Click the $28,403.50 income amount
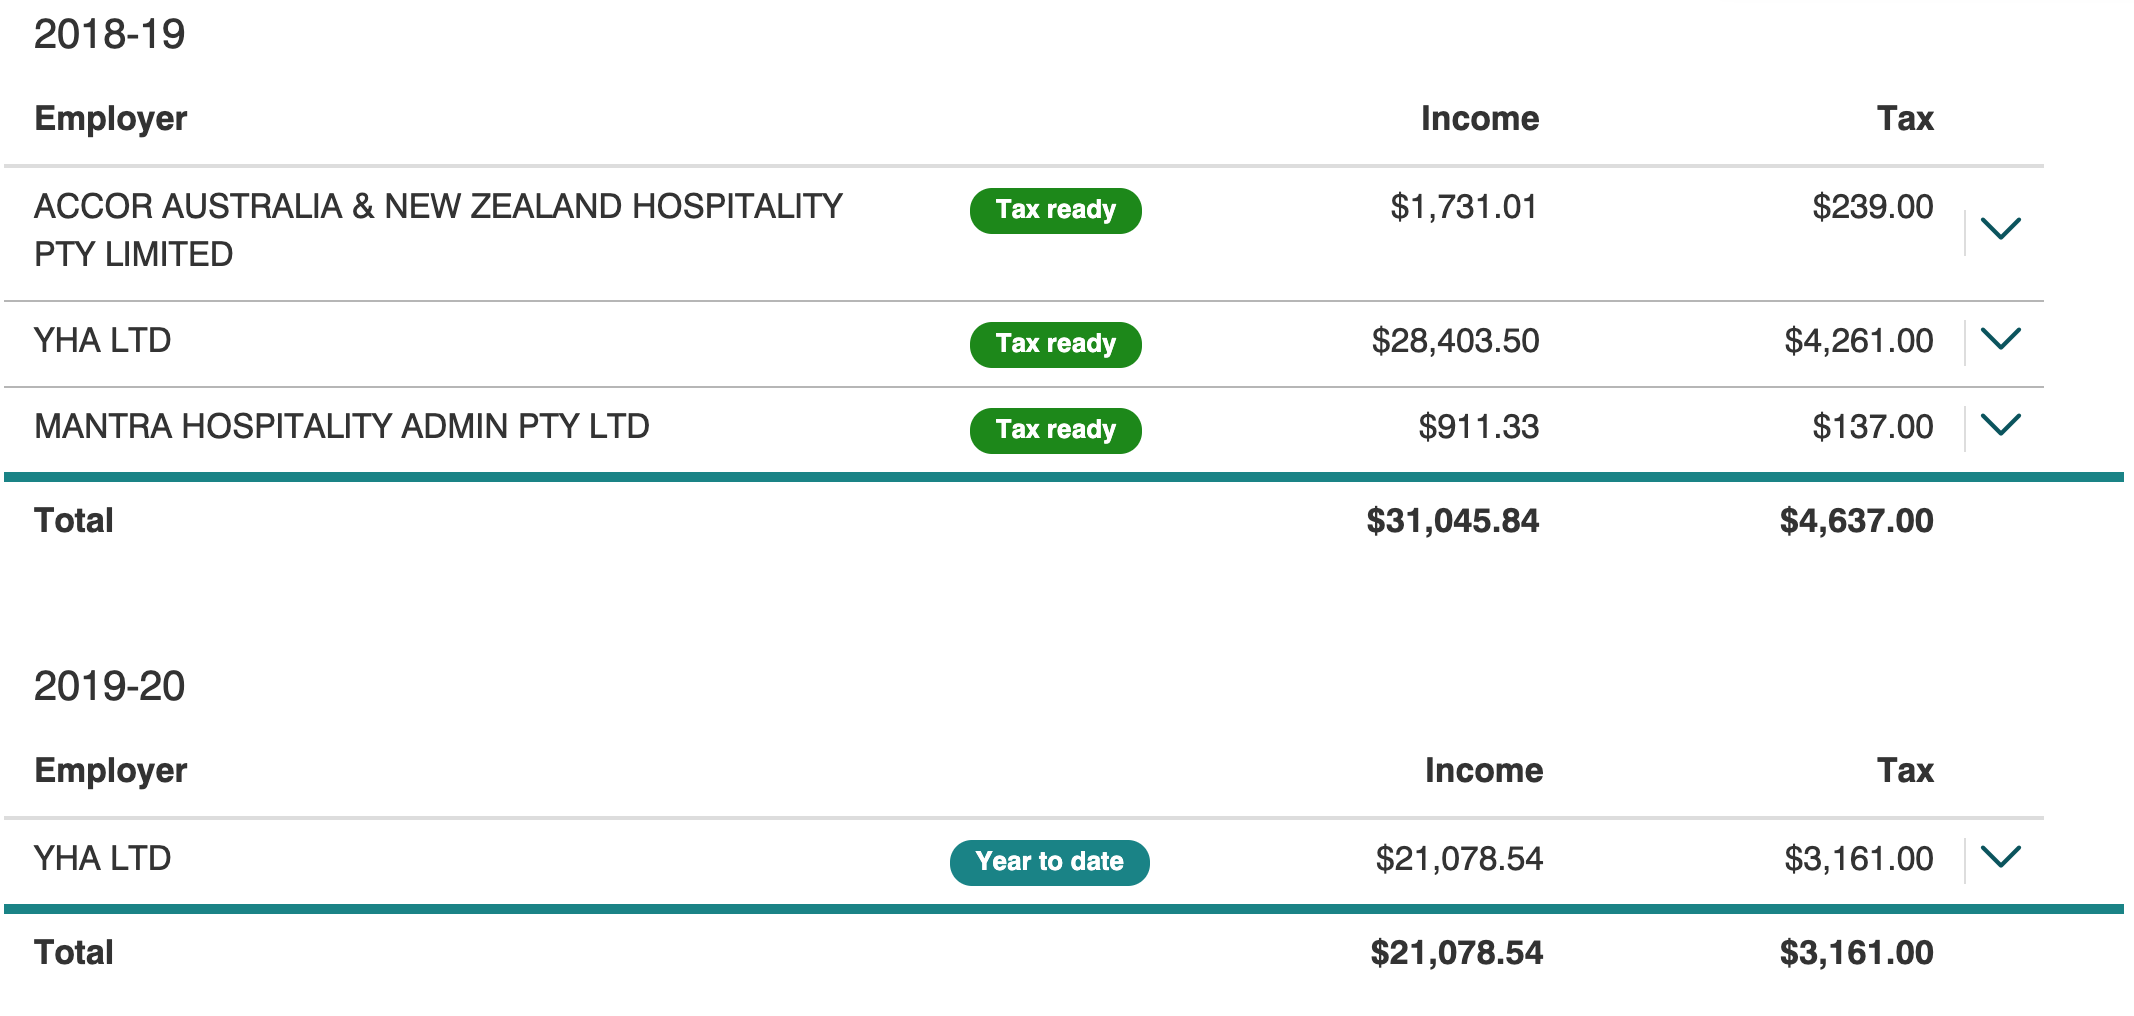 pyautogui.click(x=1455, y=341)
